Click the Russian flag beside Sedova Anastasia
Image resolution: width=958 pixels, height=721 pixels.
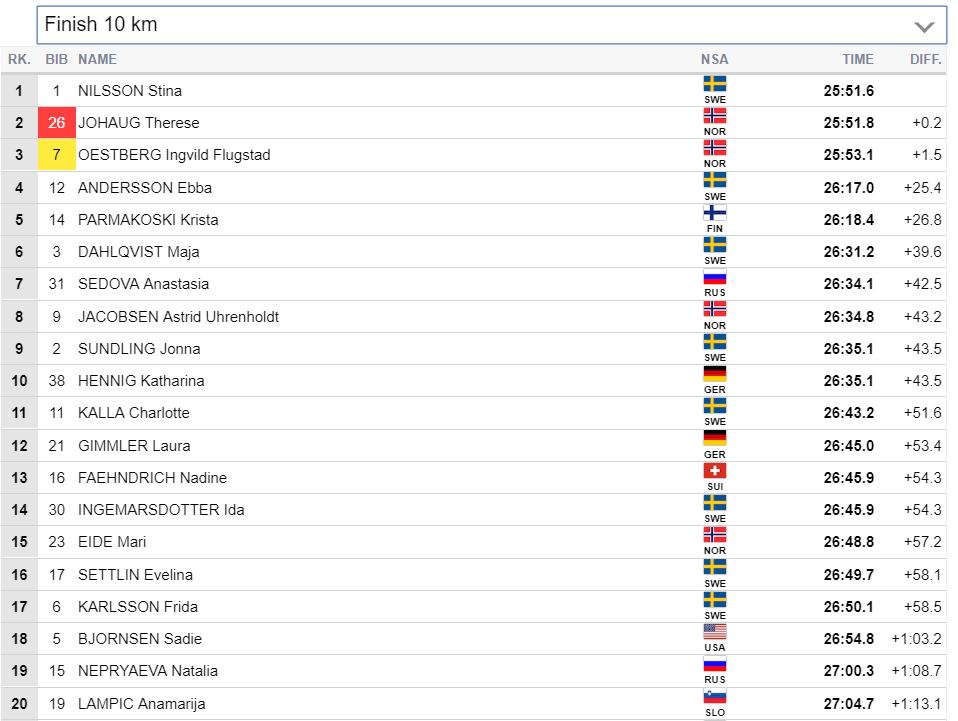point(714,278)
